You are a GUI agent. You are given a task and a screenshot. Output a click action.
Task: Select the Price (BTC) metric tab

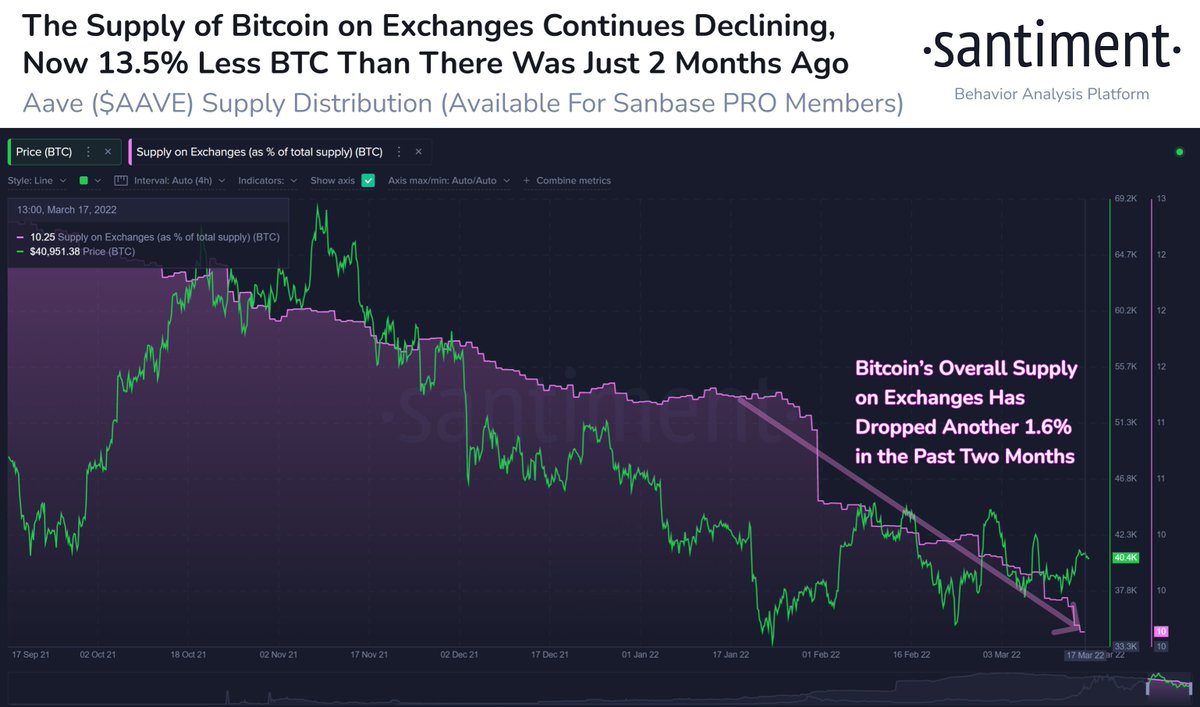[48, 152]
